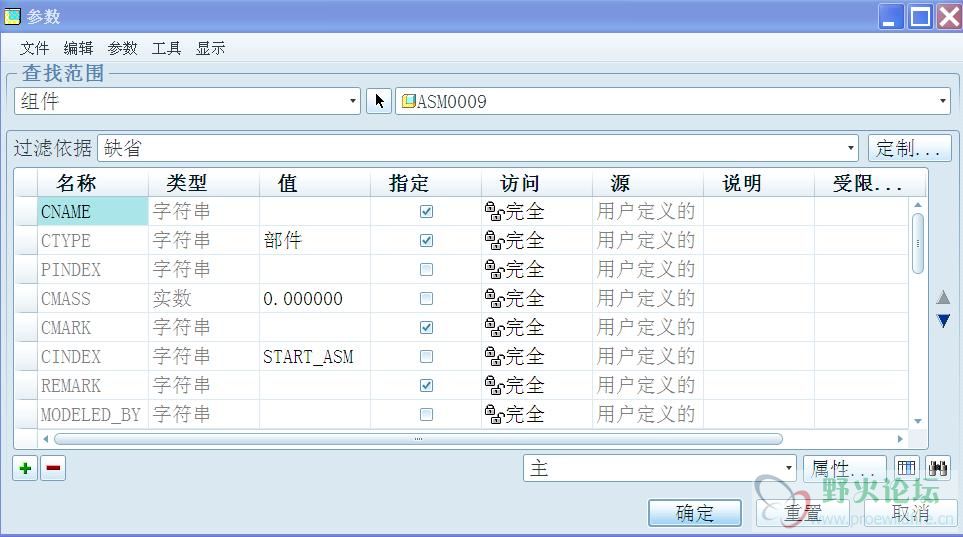The width and height of the screenshot is (963, 537).
Task: Check the designate checkbox for PINDEX
Action: pyautogui.click(x=426, y=269)
